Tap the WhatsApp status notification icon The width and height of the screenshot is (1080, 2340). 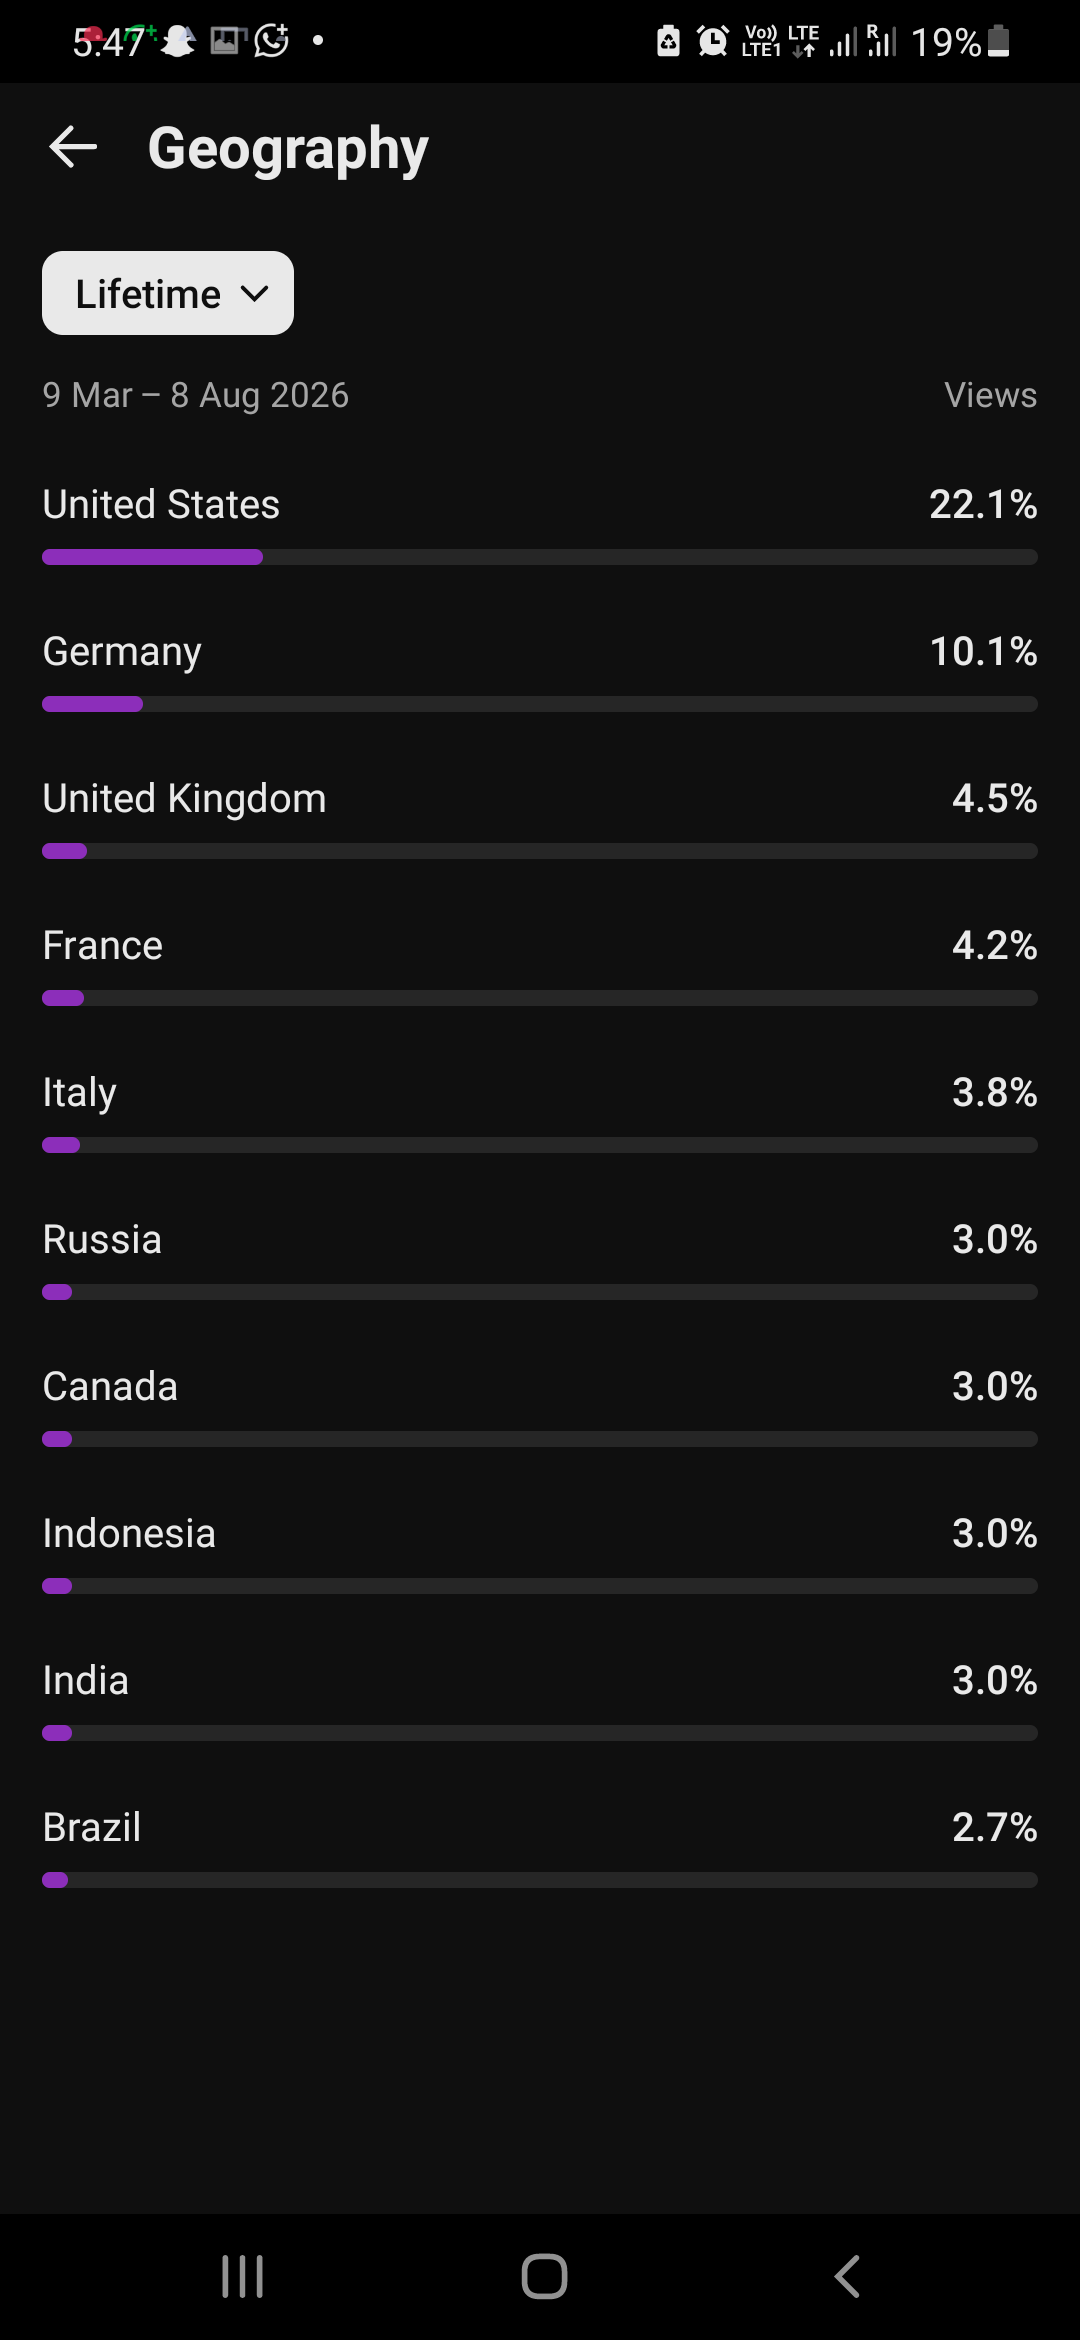272,41
